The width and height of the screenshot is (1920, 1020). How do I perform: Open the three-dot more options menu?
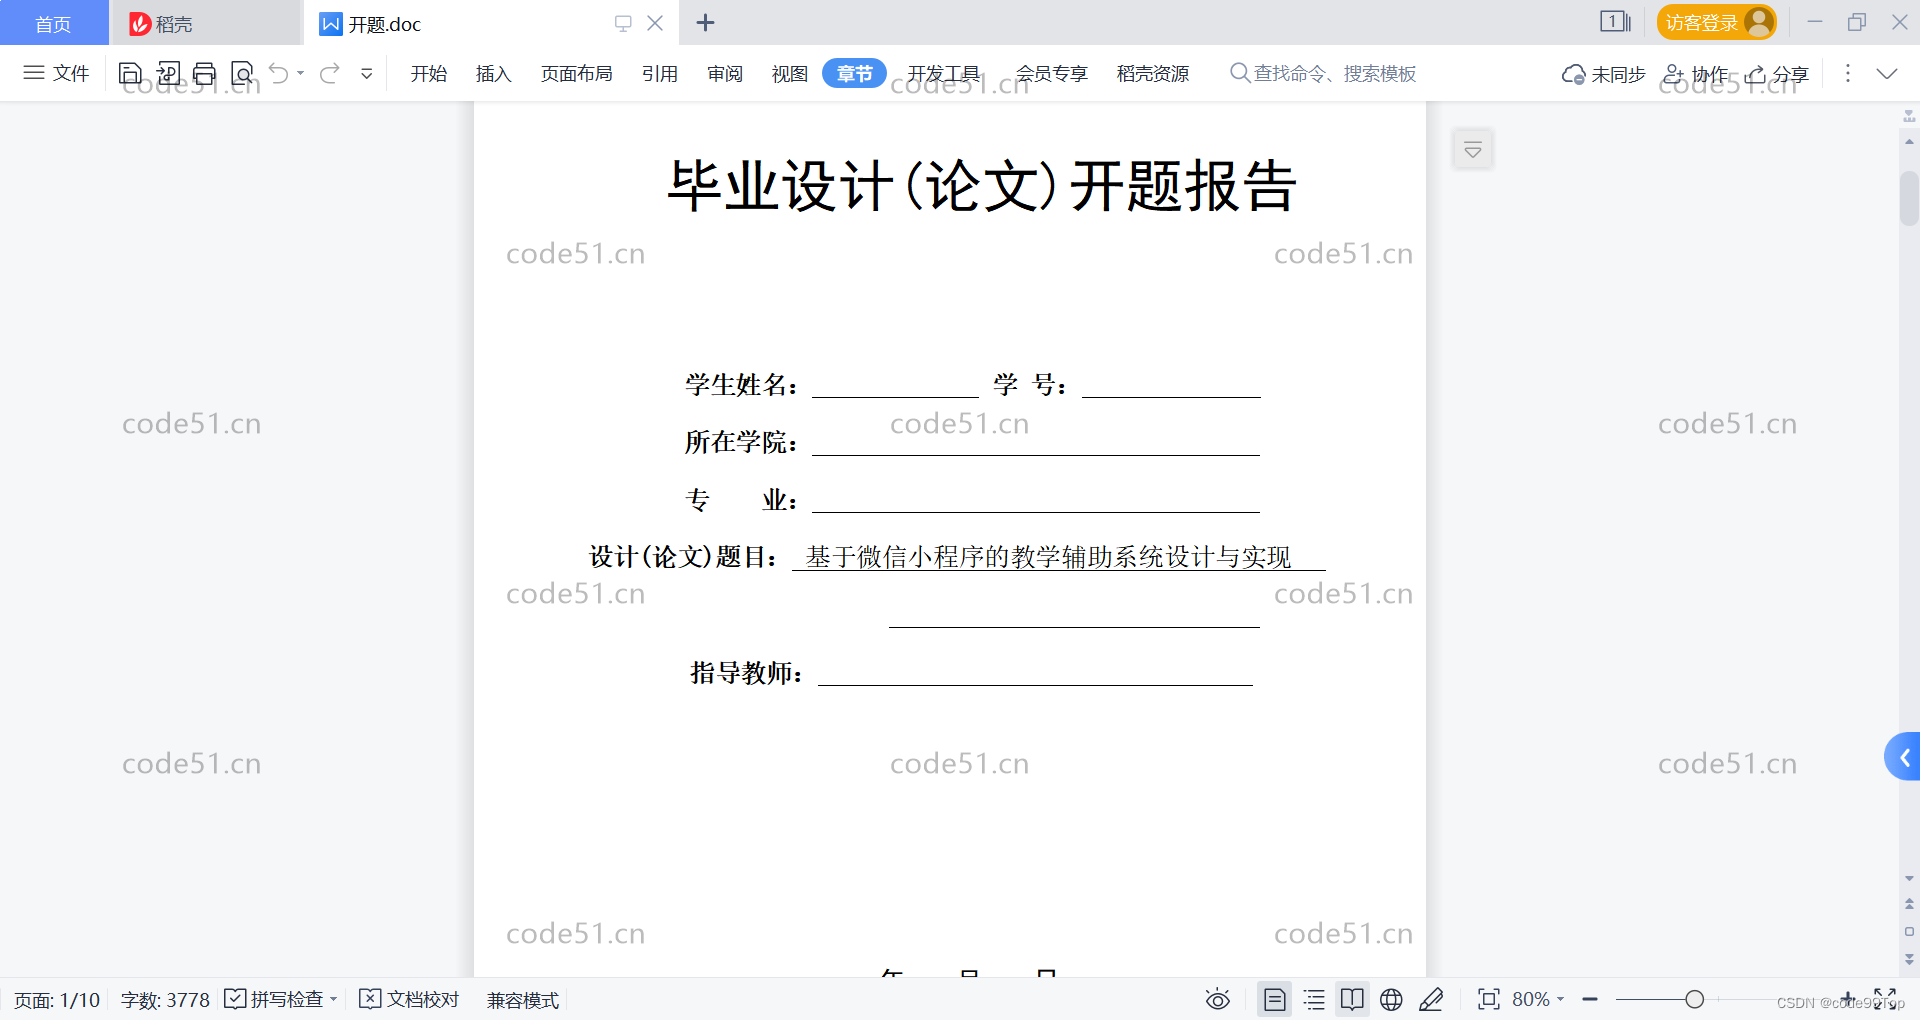tap(1848, 73)
